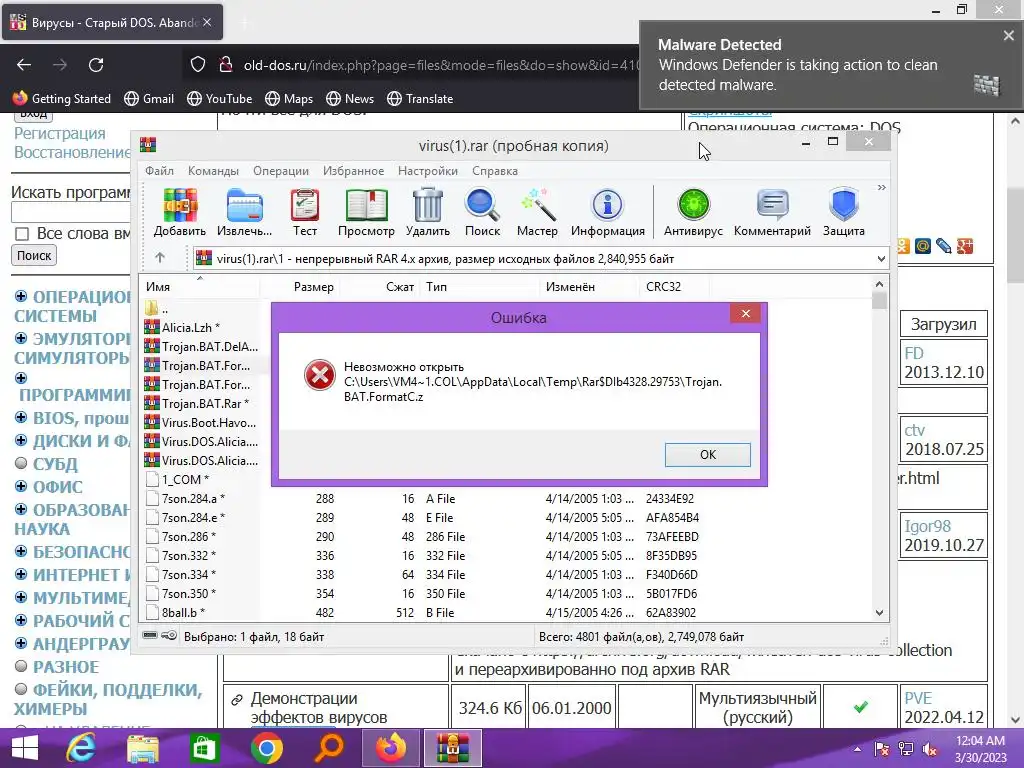Open File Explorer from taskbar

[143, 748]
